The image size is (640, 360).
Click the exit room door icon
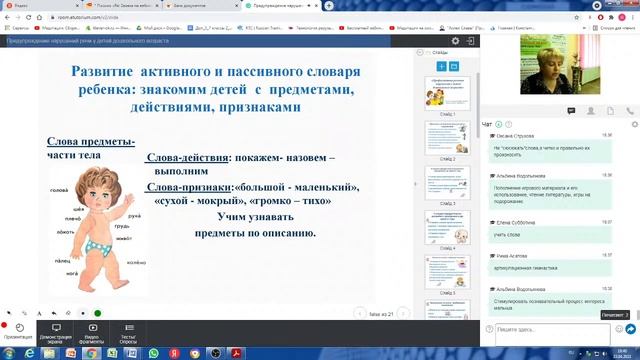tap(470, 41)
